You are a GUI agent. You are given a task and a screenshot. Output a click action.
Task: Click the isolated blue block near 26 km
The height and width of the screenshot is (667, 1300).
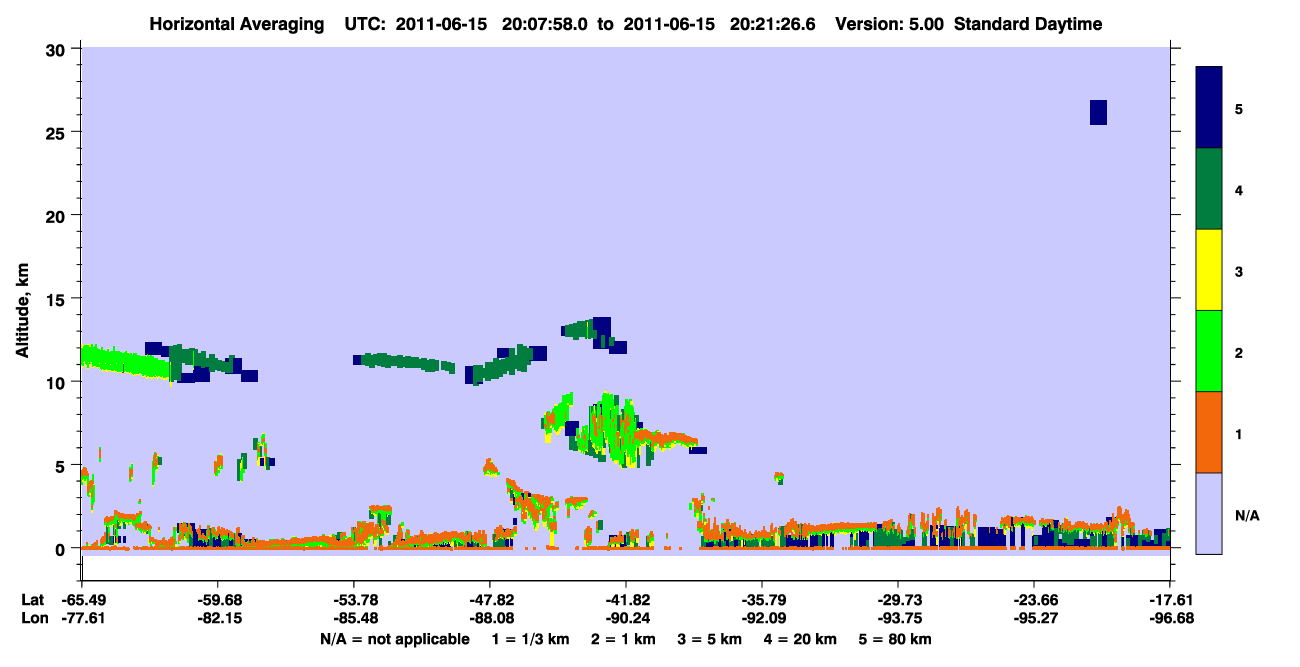1098,112
